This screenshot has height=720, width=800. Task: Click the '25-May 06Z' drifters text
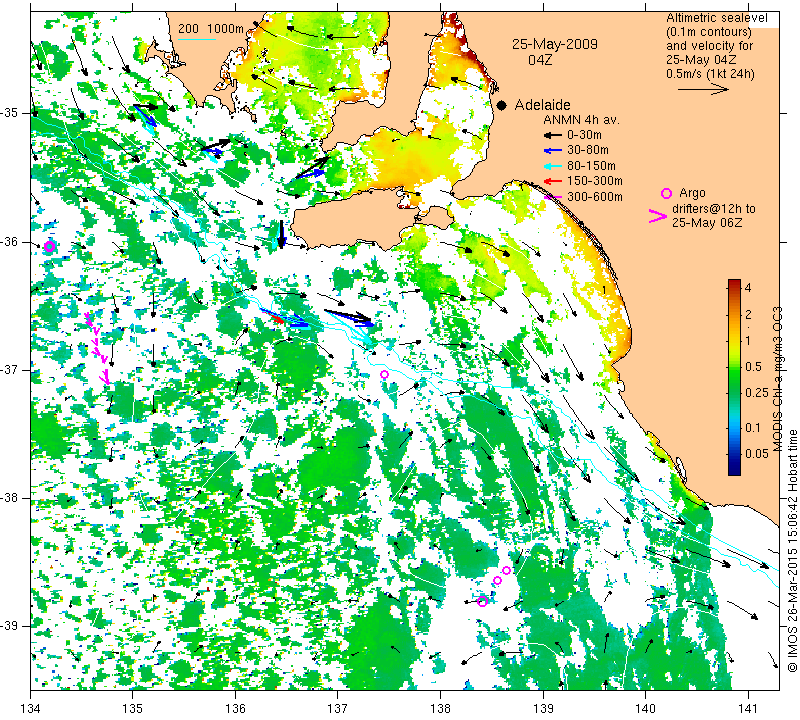[x=707, y=223]
